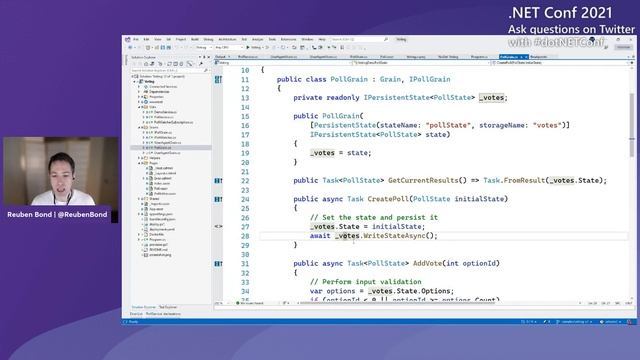Click the angle-bracket gutter icon on line 27
This screenshot has height=360, width=640.
click(218, 226)
